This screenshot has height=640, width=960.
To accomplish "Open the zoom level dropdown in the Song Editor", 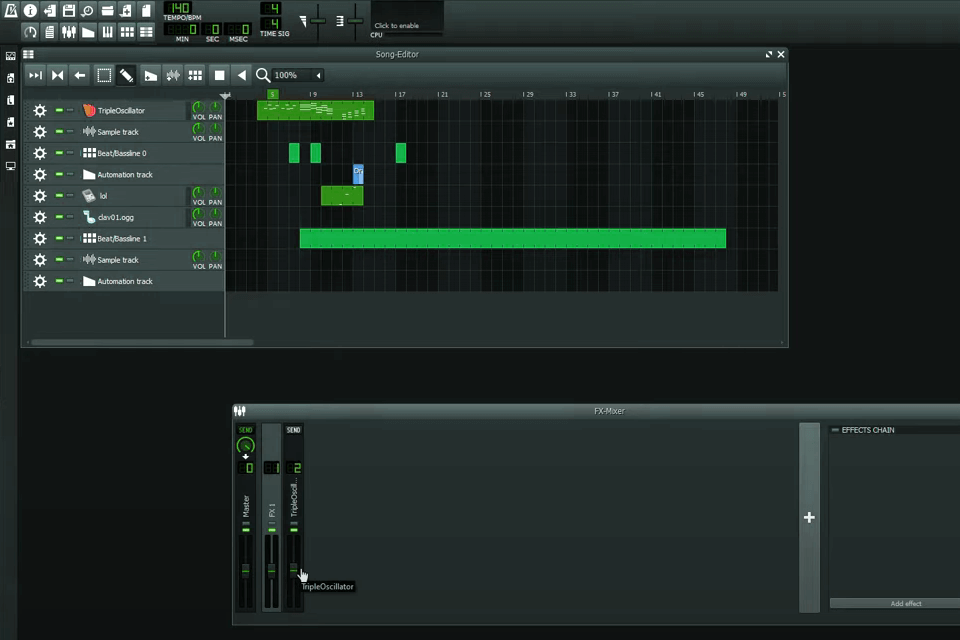I will pyautogui.click(x=296, y=74).
